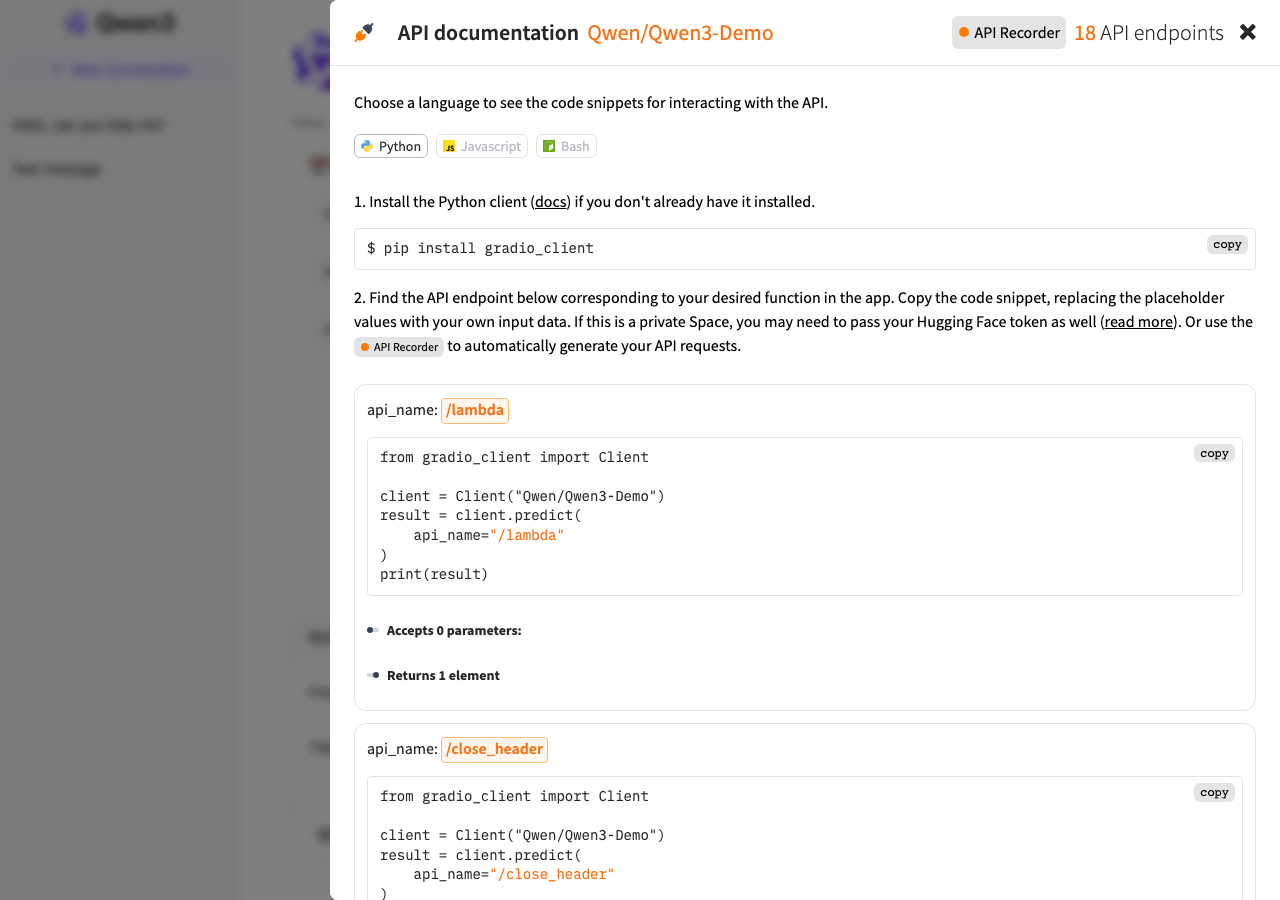Screen dimensions: 1280x900
Task: Copy the /close_header code snippet
Action: (x=1214, y=793)
